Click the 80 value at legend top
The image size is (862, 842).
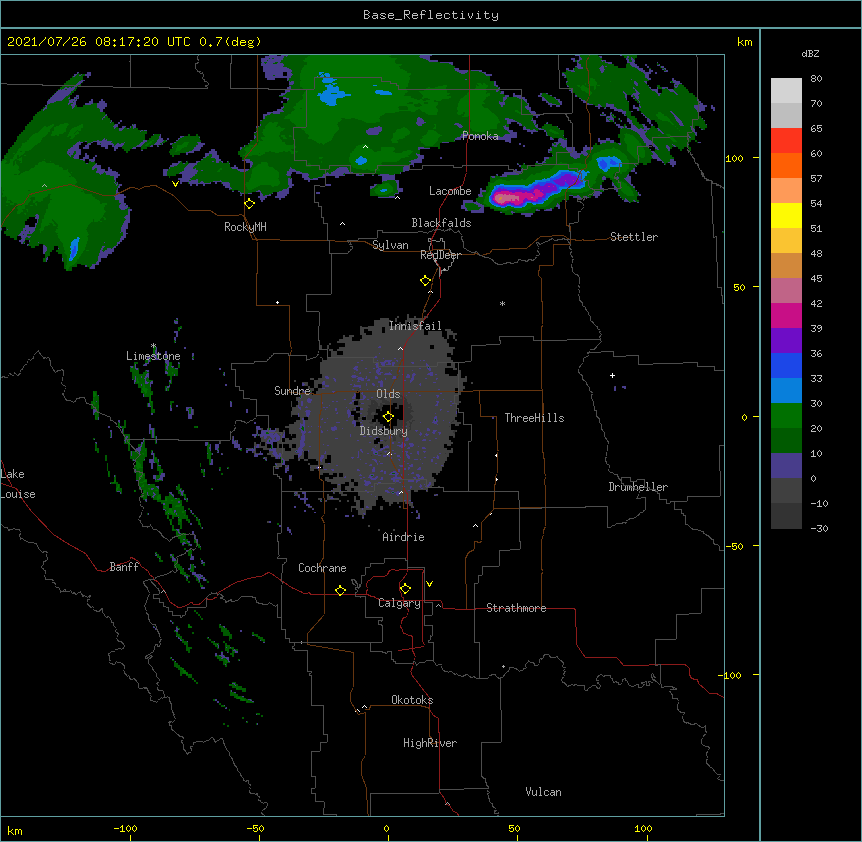pyautogui.click(x=816, y=79)
